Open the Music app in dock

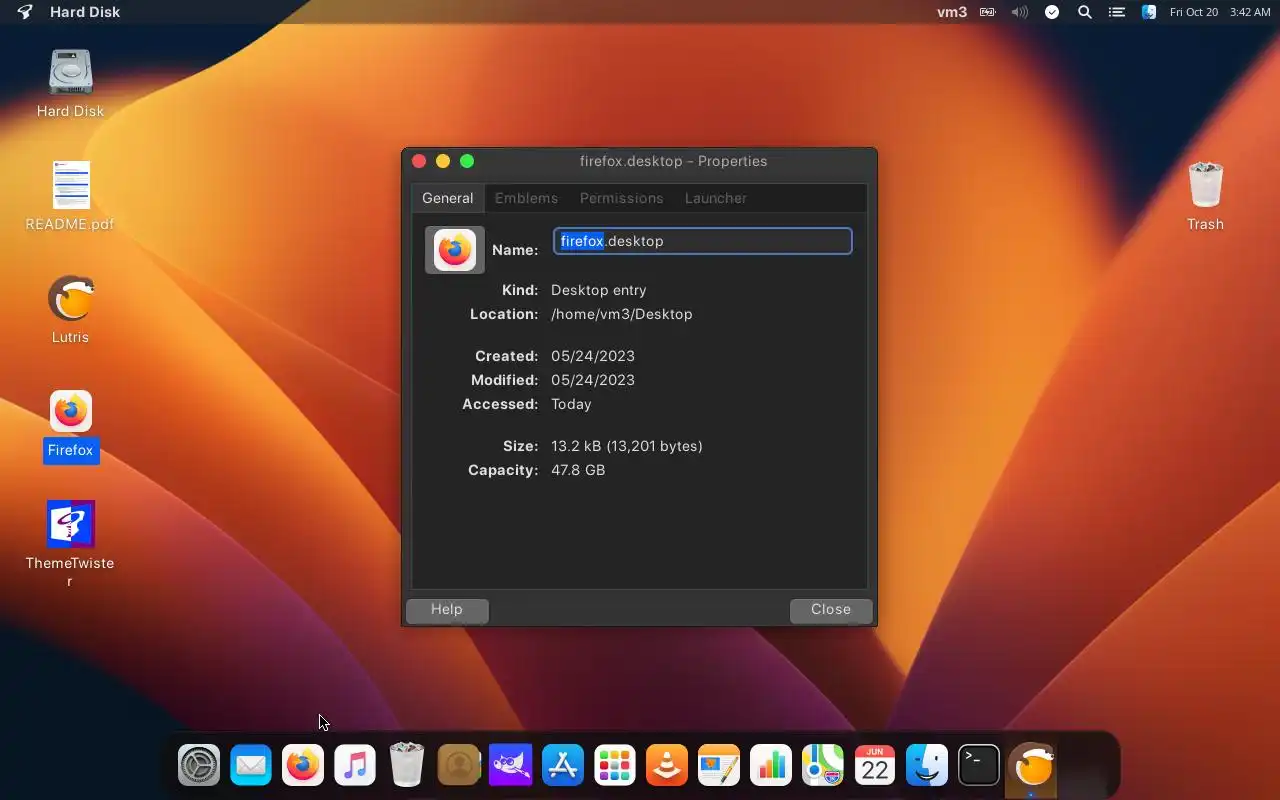tap(355, 767)
